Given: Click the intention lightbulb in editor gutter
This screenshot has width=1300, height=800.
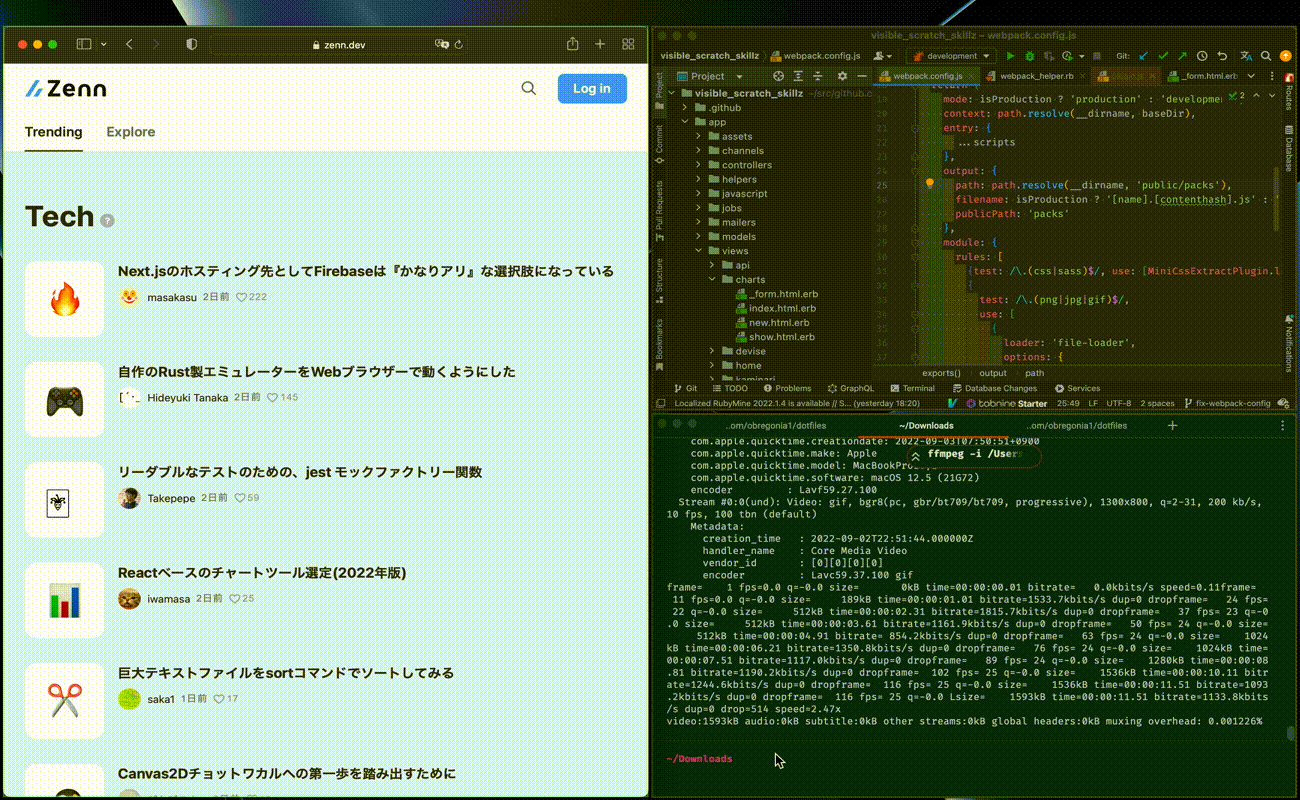Looking at the screenshot, I should point(929,184).
